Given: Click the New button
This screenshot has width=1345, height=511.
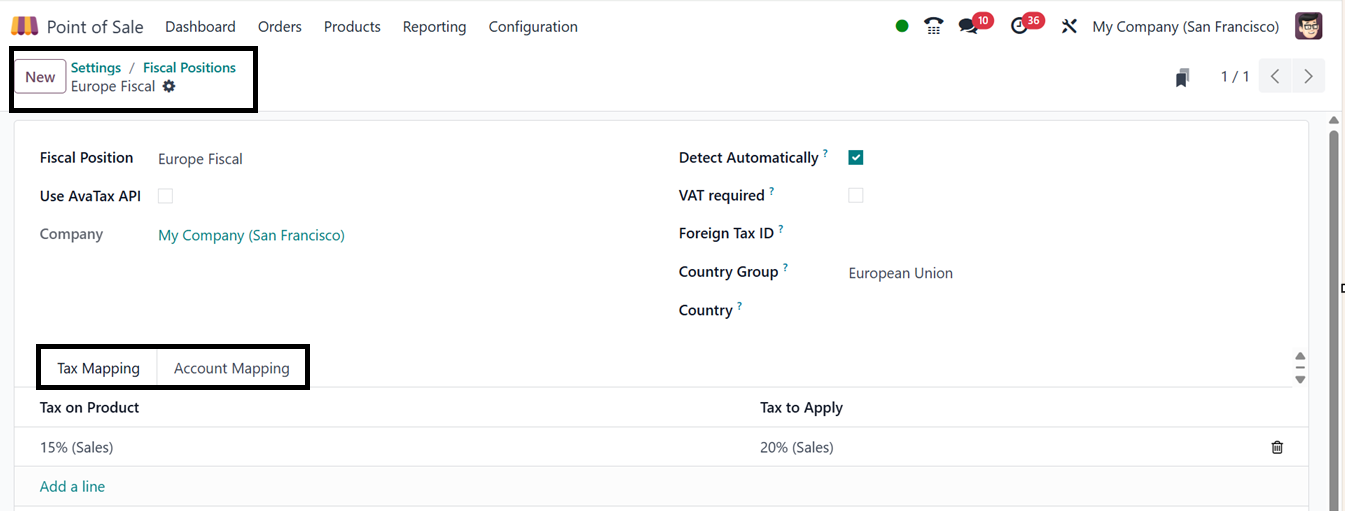Looking at the screenshot, I should pyautogui.click(x=40, y=77).
